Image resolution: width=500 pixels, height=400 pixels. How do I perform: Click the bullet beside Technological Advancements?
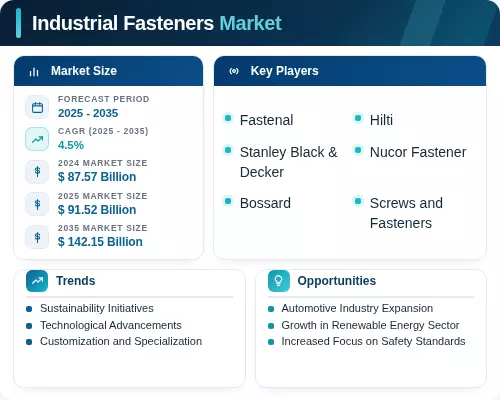(29, 326)
